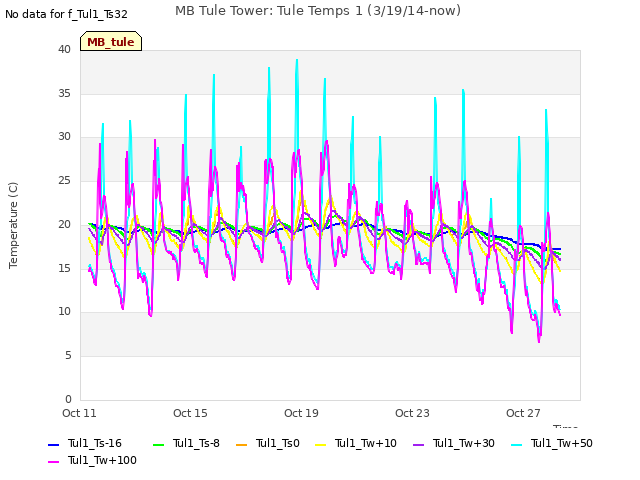Click the purple Tul1_Tw+30 color swatch
Screen dimensions: 640x480
pyautogui.click(x=419, y=444)
